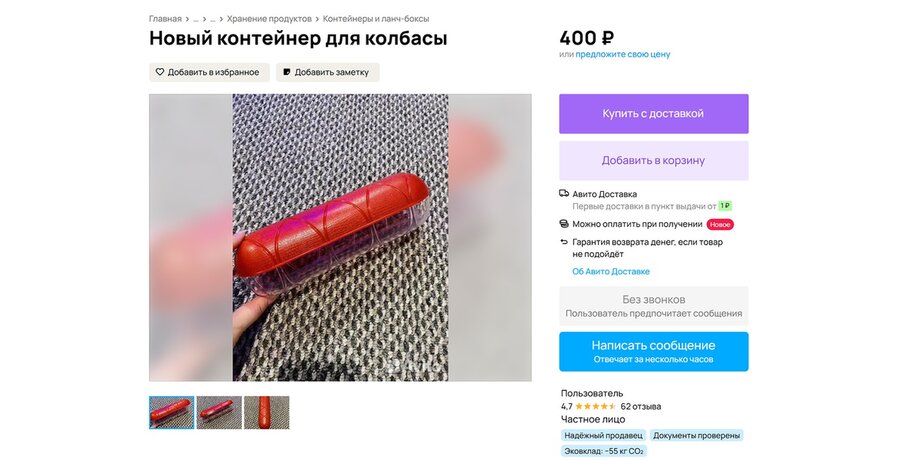Click Добавить в корзину button

click(654, 161)
